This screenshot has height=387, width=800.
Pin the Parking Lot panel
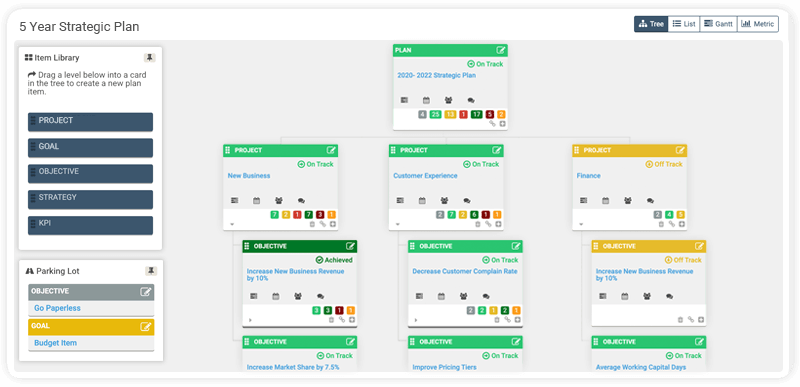coord(151,271)
